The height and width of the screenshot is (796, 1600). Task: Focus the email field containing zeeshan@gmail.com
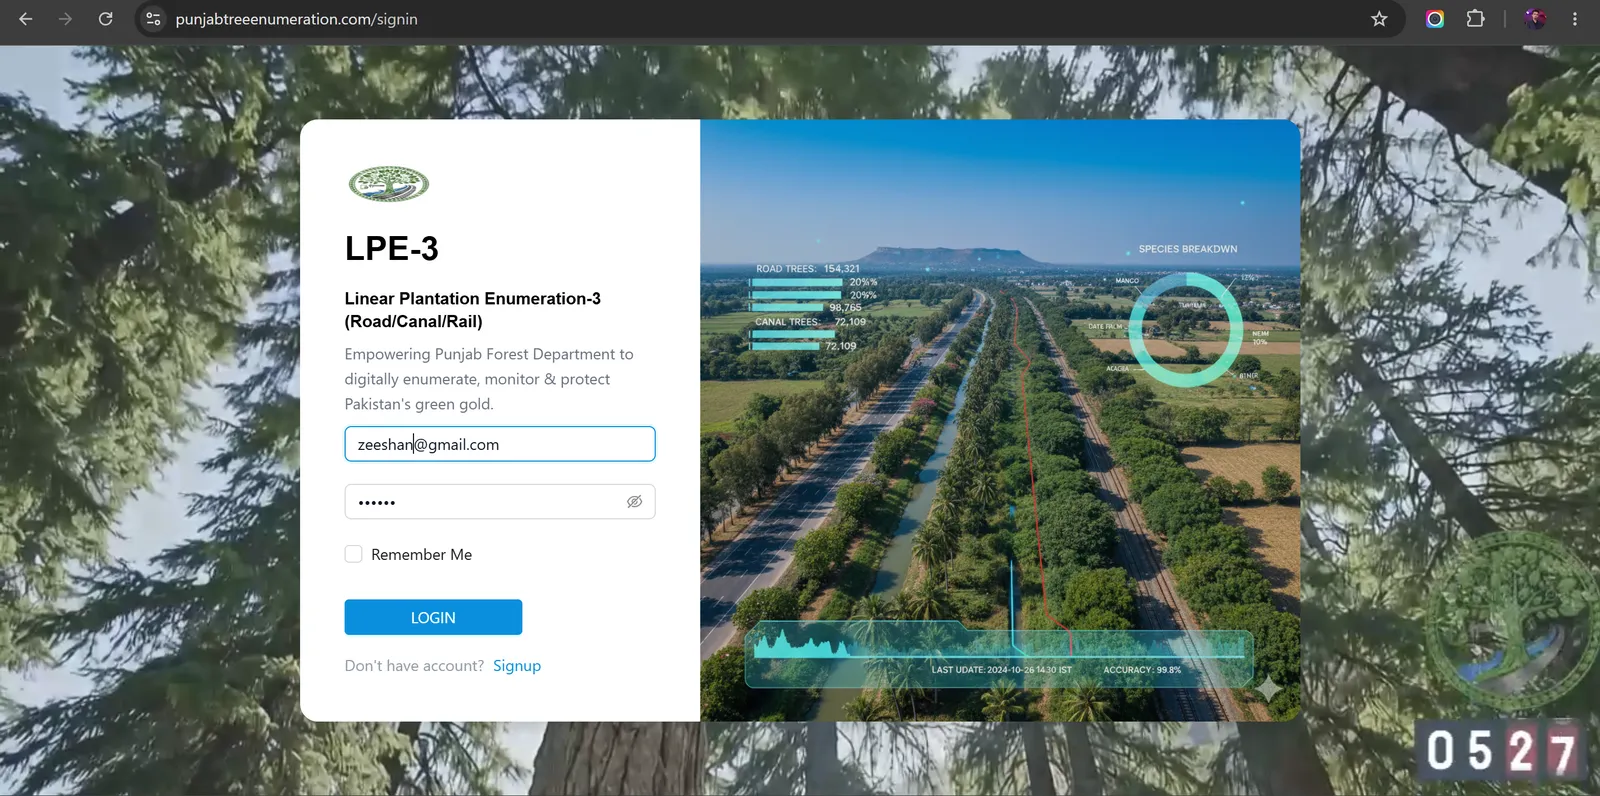pos(500,444)
